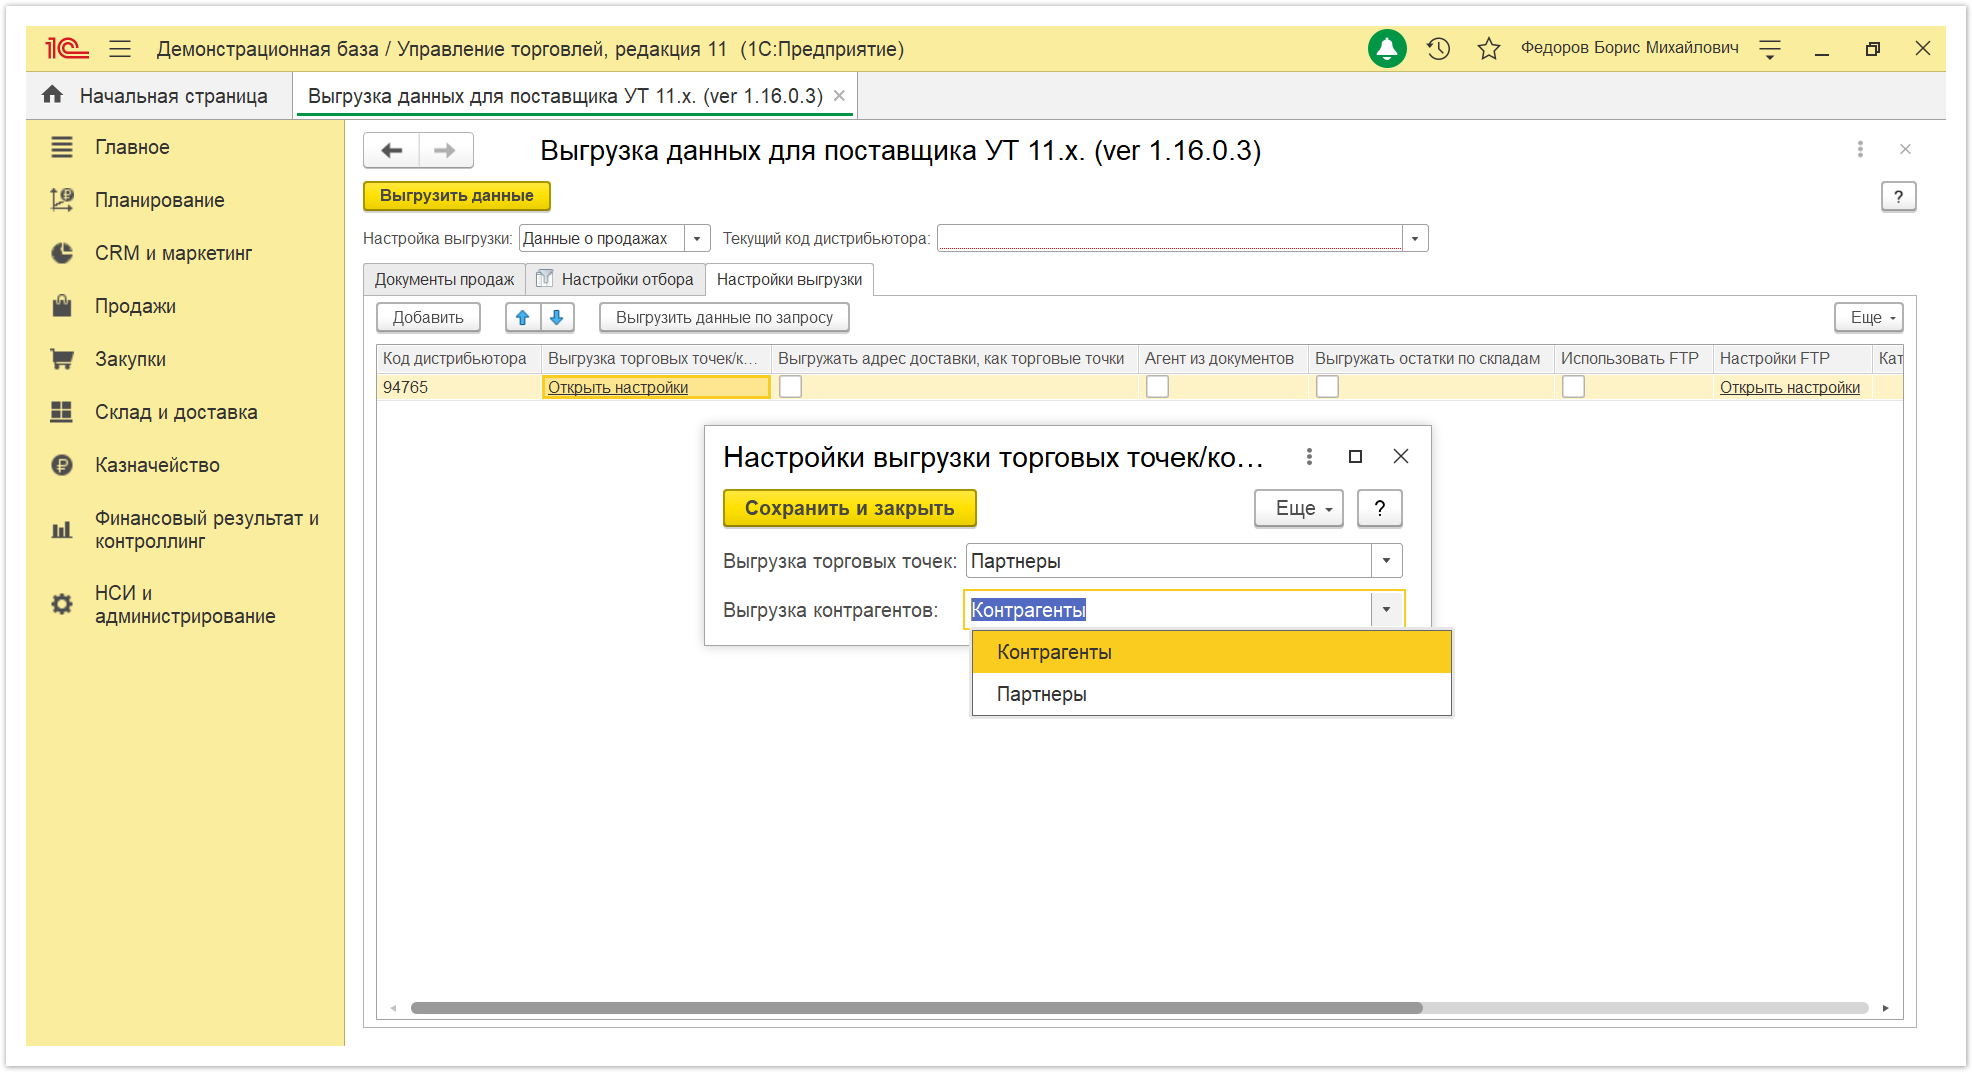Move row down arrow

[x=557, y=317]
